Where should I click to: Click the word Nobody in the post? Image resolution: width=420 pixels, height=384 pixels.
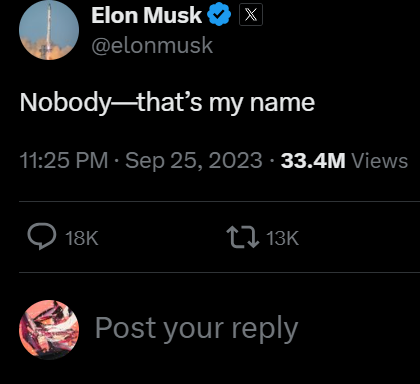point(65,103)
